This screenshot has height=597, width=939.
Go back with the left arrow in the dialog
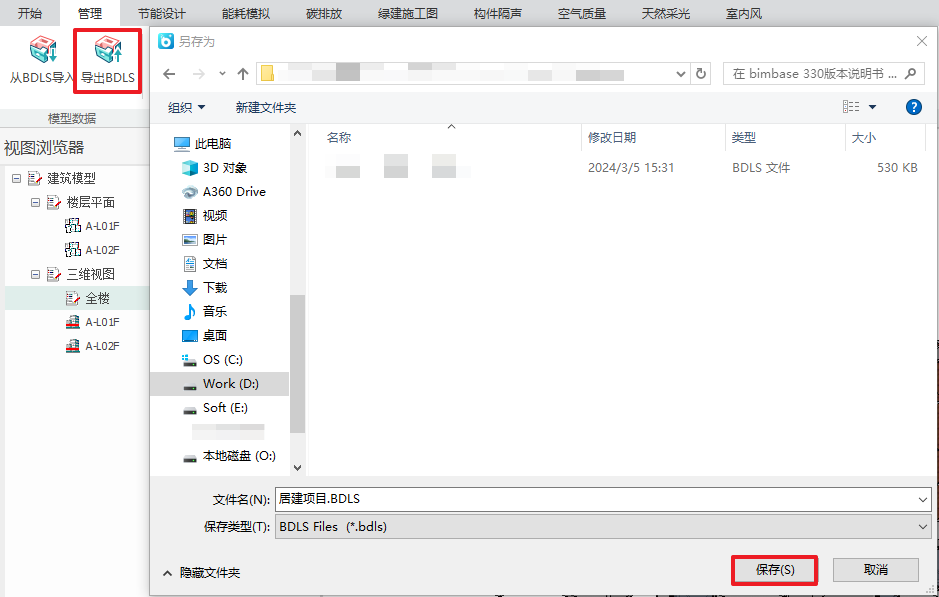pos(169,74)
